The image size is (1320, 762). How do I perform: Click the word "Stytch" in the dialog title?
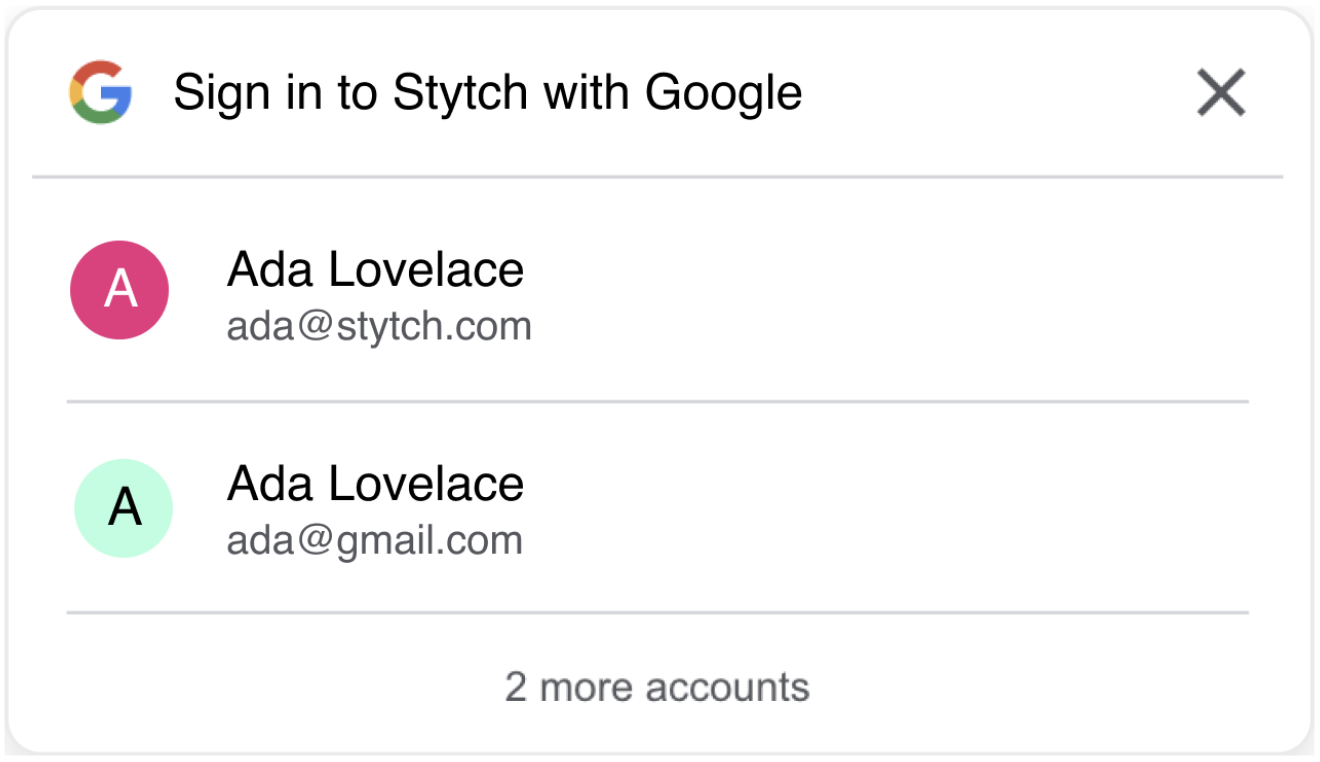[459, 94]
